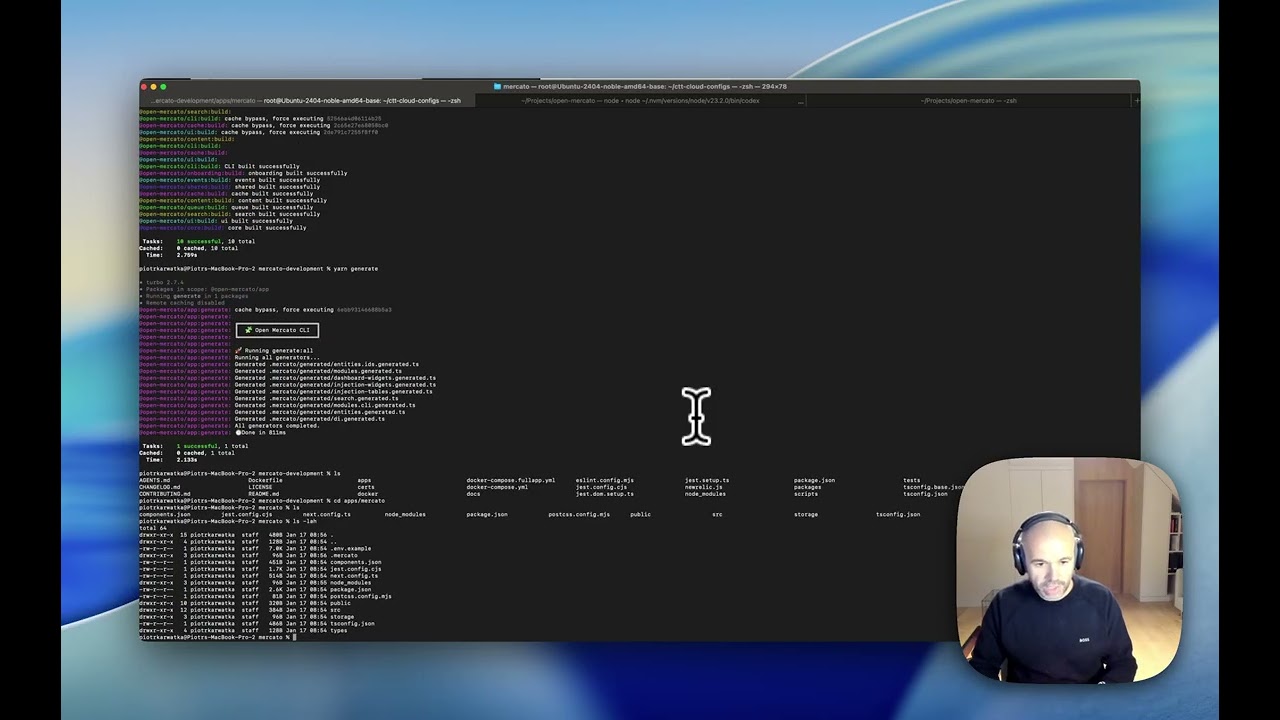Viewport: 1280px width, 720px height.
Task: Click 'Generated .mercato/generated/di.generated.ts' line
Action: click(x=309, y=418)
